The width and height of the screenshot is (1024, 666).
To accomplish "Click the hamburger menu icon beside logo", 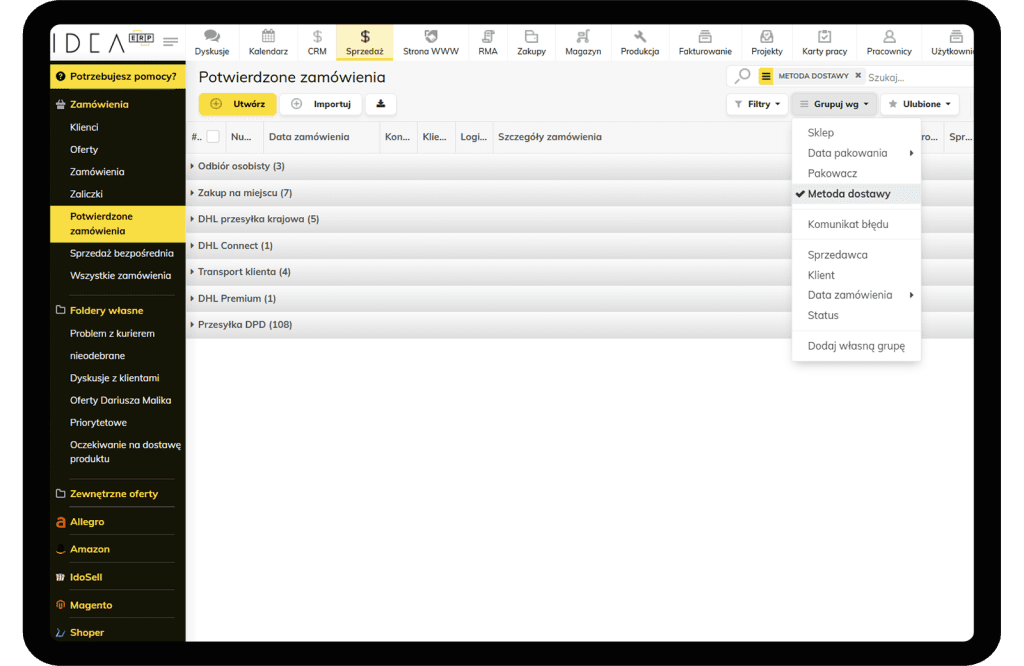I will tap(171, 42).
